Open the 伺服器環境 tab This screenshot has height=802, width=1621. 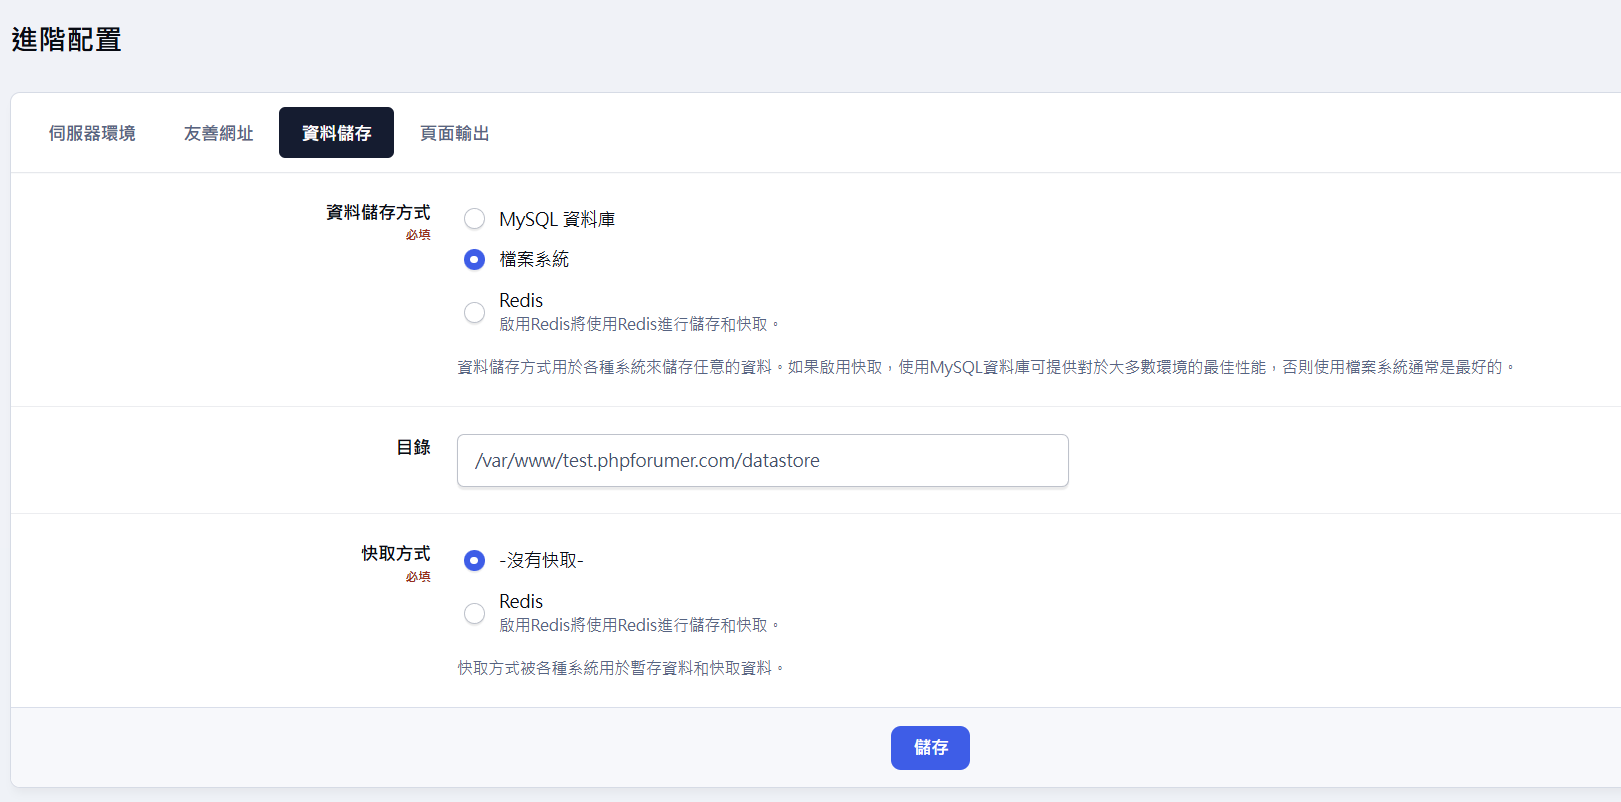pos(92,133)
